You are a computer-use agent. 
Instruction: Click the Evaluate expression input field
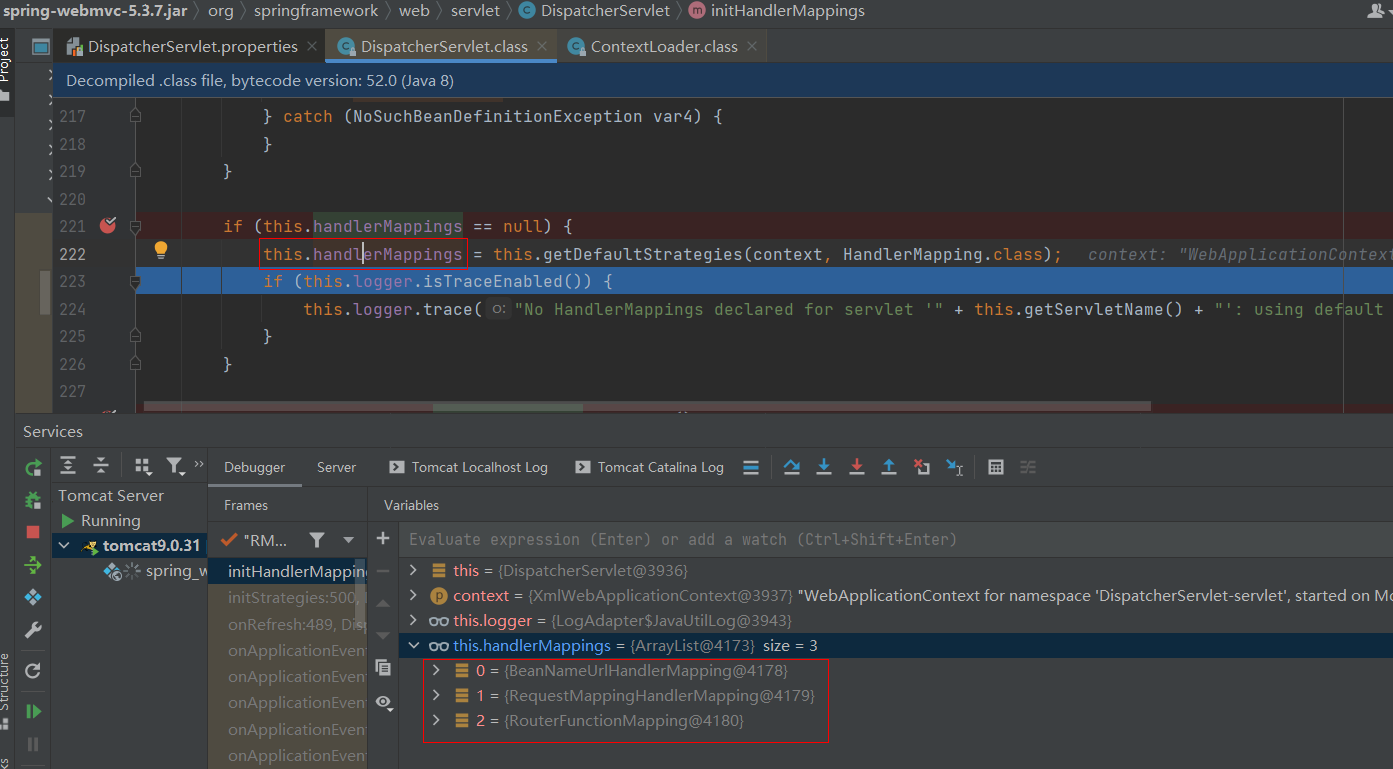(896, 539)
